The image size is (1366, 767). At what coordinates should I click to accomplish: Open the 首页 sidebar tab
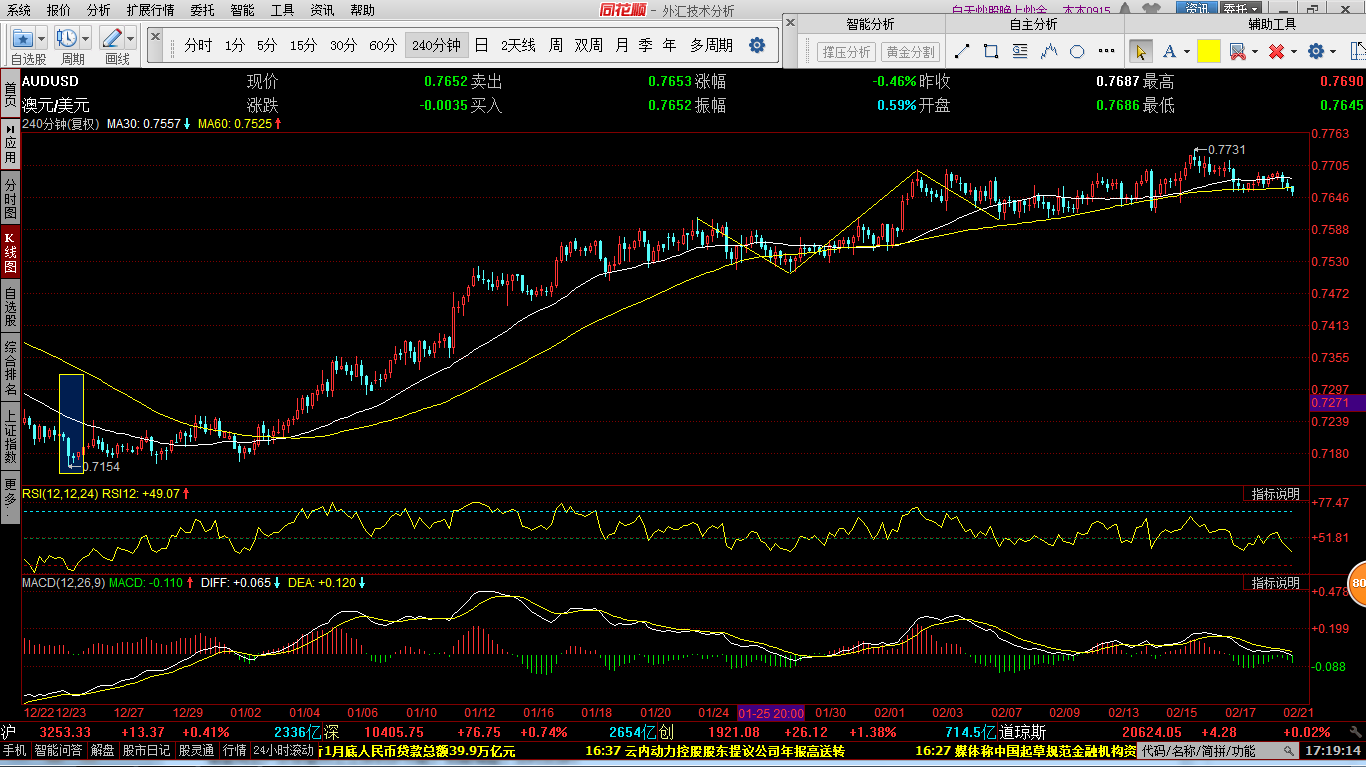pyautogui.click(x=10, y=93)
